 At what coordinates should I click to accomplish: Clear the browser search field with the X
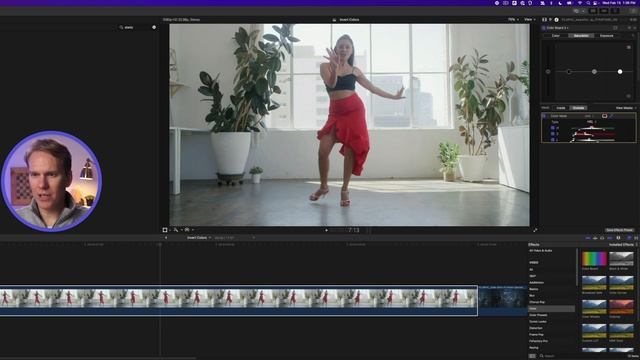tap(154, 27)
